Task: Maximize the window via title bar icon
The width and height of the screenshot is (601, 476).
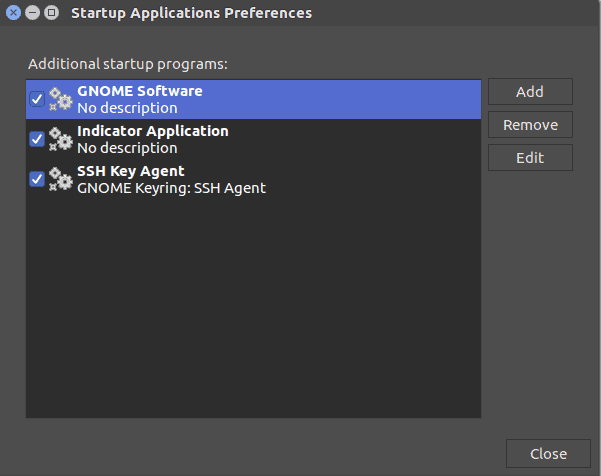Action: click(51, 13)
